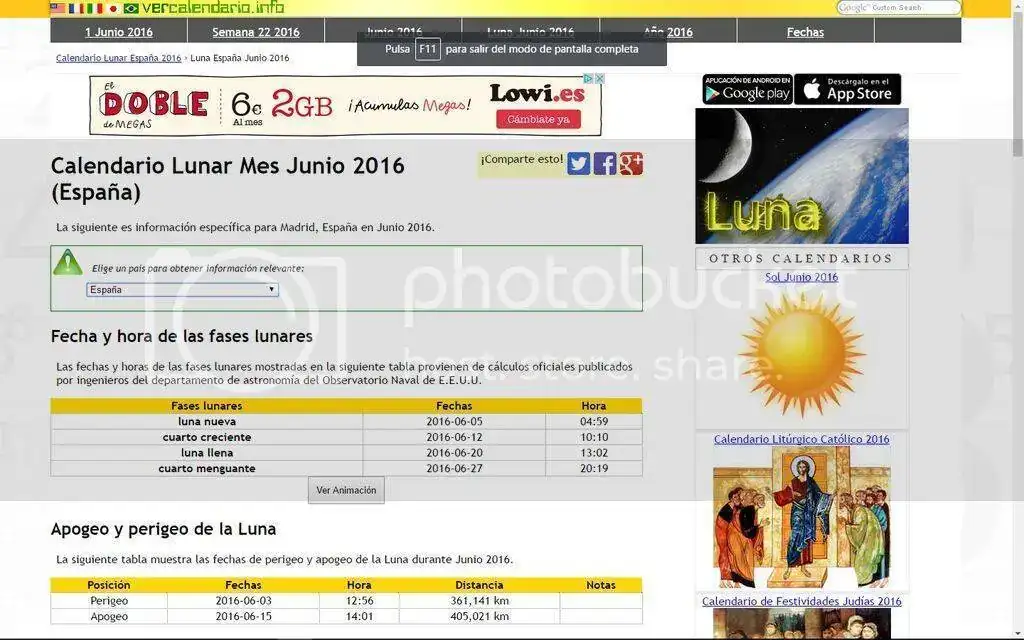The height and width of the screenshot is (640, 1024).
Task: Open the "1 Junio 2016" menu tab
Action: click(x=119, y=32)
